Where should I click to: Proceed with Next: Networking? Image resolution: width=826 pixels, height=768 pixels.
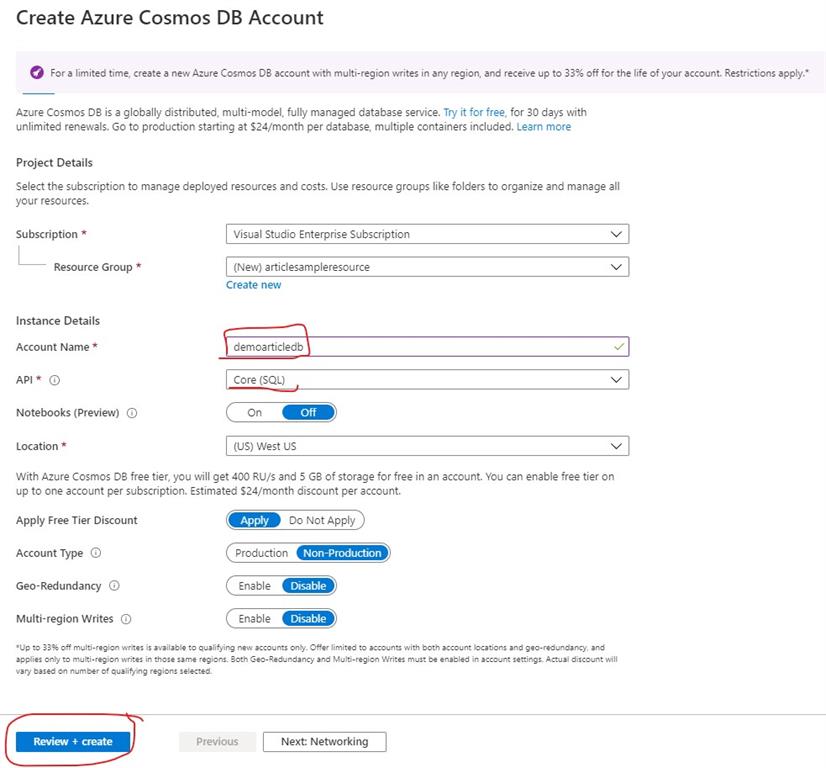(327, 742)
